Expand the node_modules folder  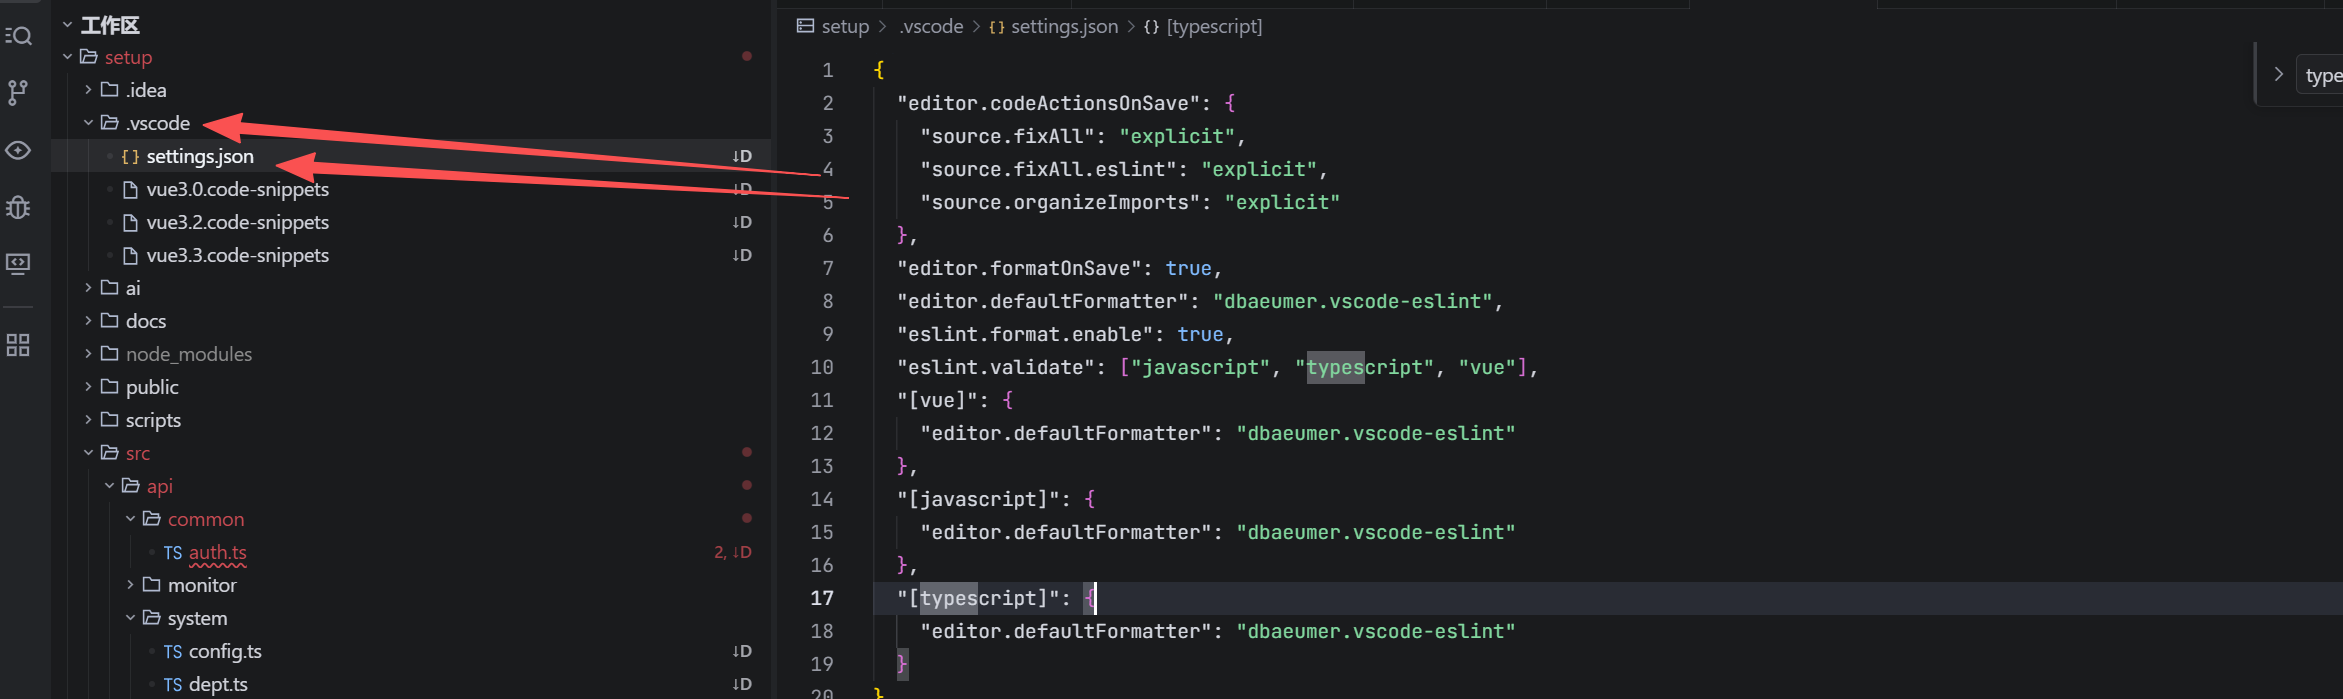pyautogui.click(x=88, y=354)
